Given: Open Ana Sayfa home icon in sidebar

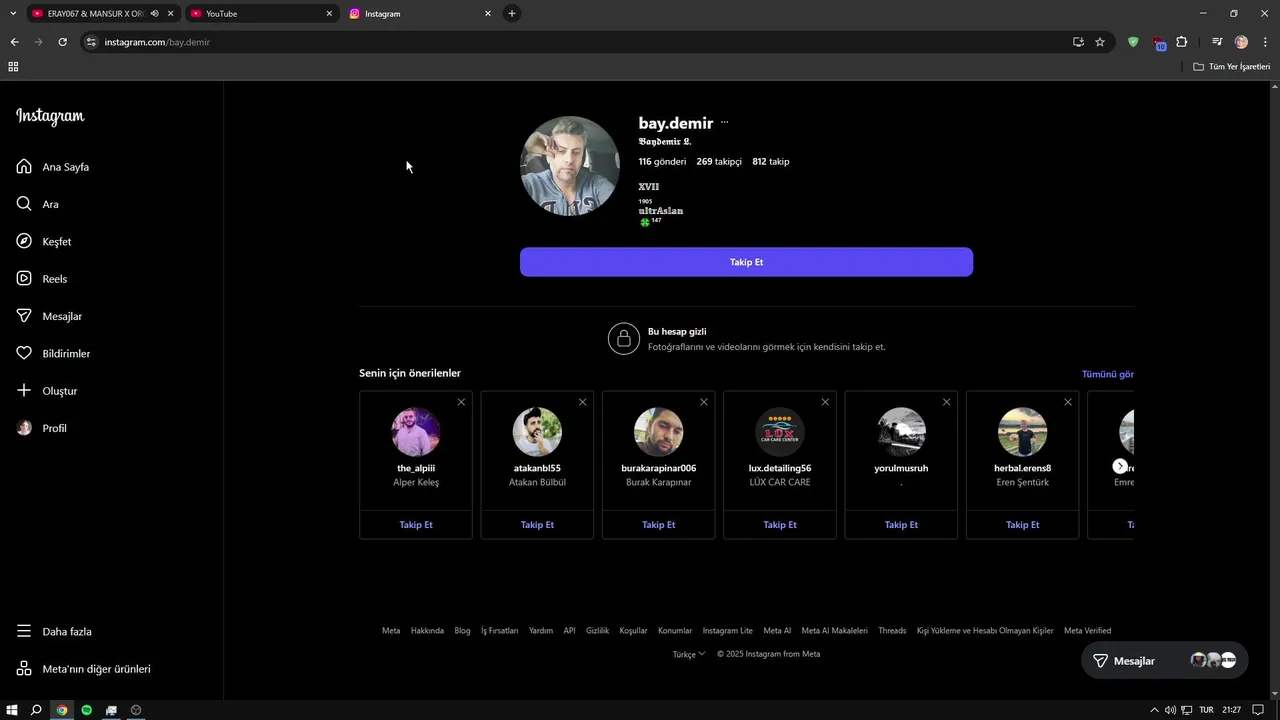Looking at the screenshot, I should pyautogui.click(x=24, y=166).
